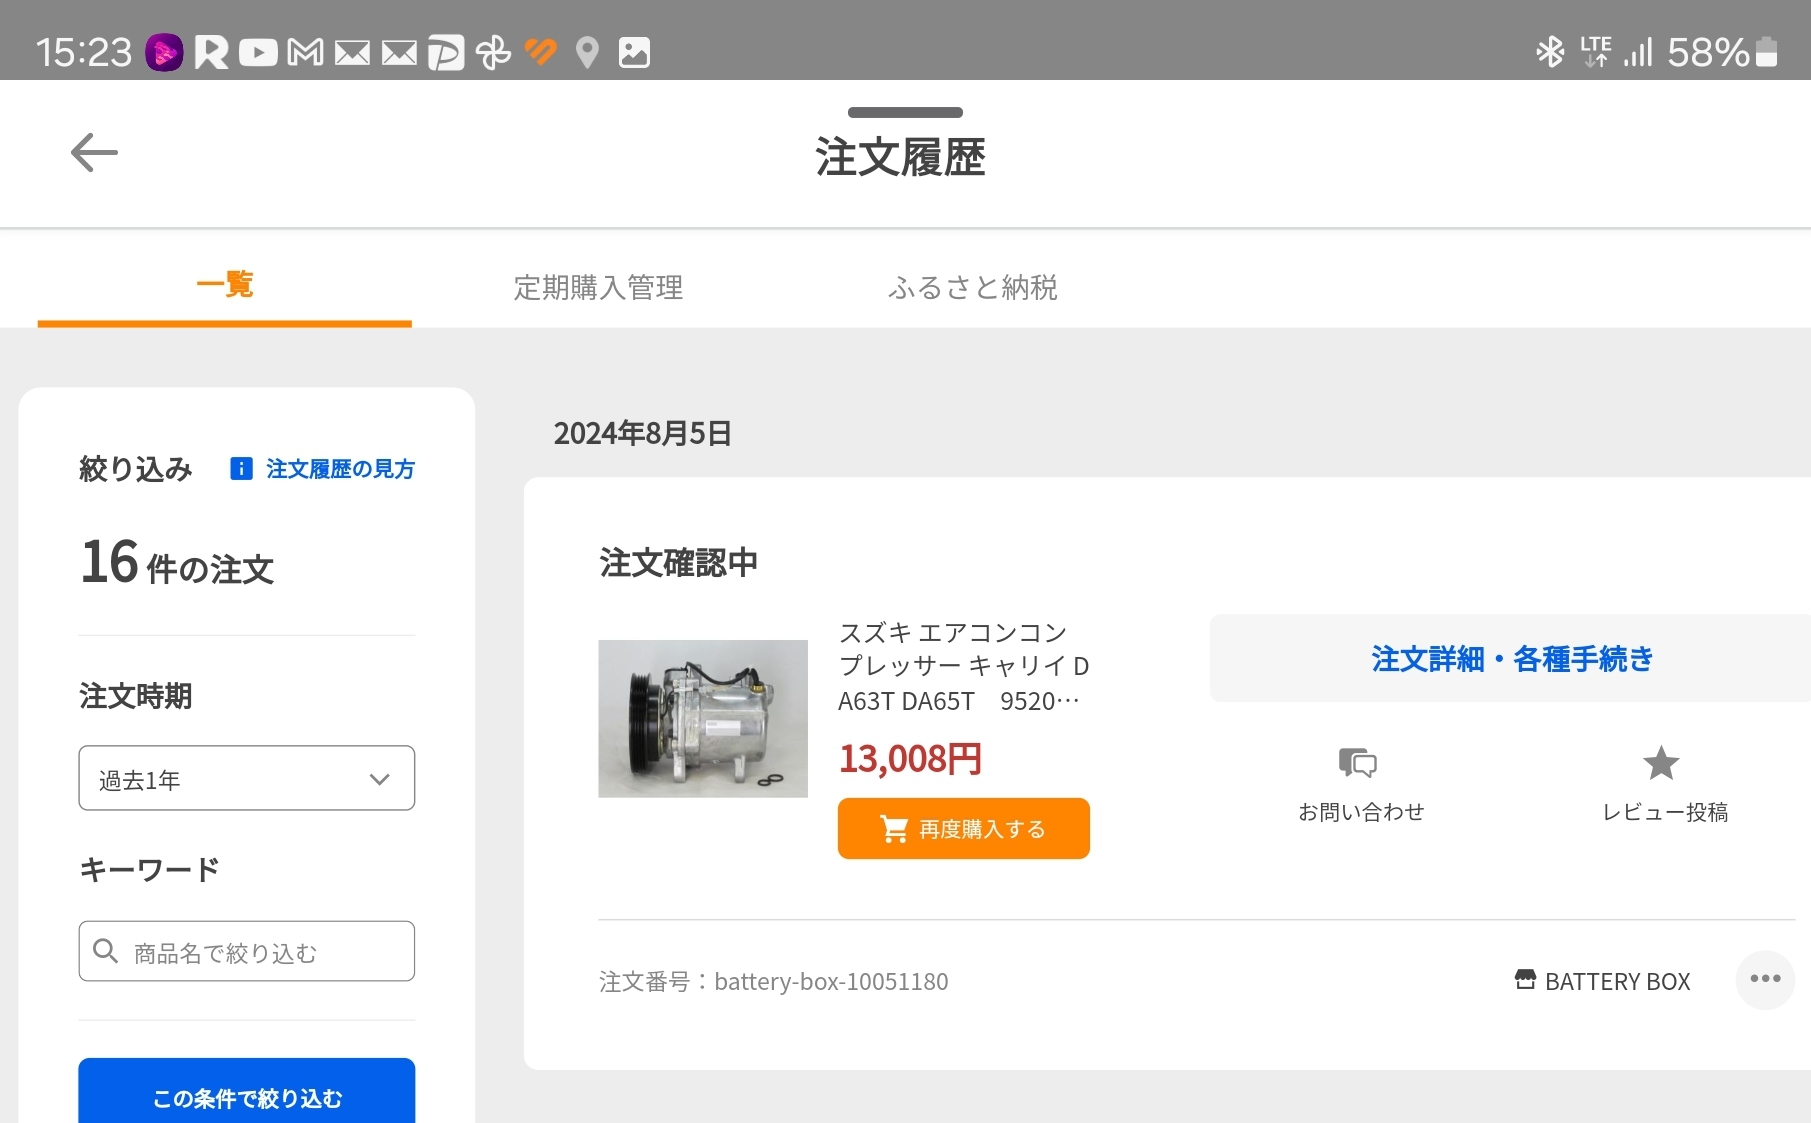Tap the air compressor product thumbnail
The image size is (1811, 1123).
(x=703, y=719)
